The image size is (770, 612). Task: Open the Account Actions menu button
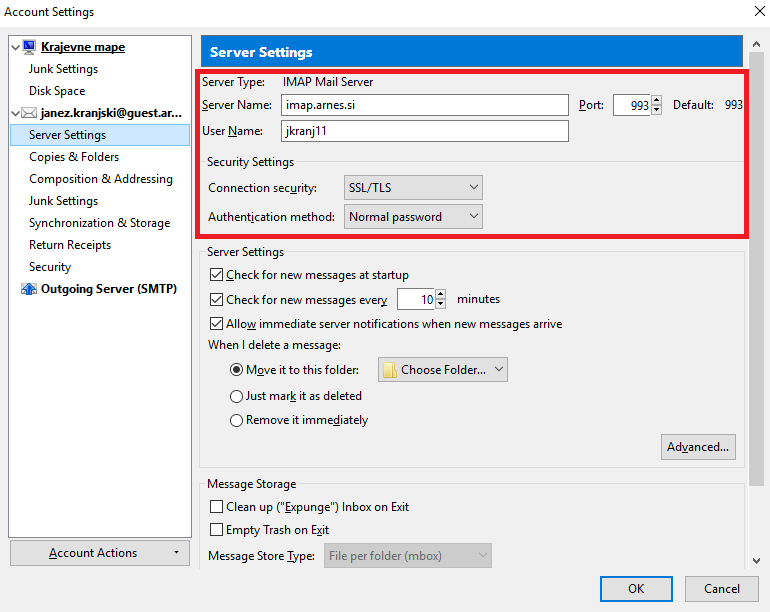(x=100, y=553)
